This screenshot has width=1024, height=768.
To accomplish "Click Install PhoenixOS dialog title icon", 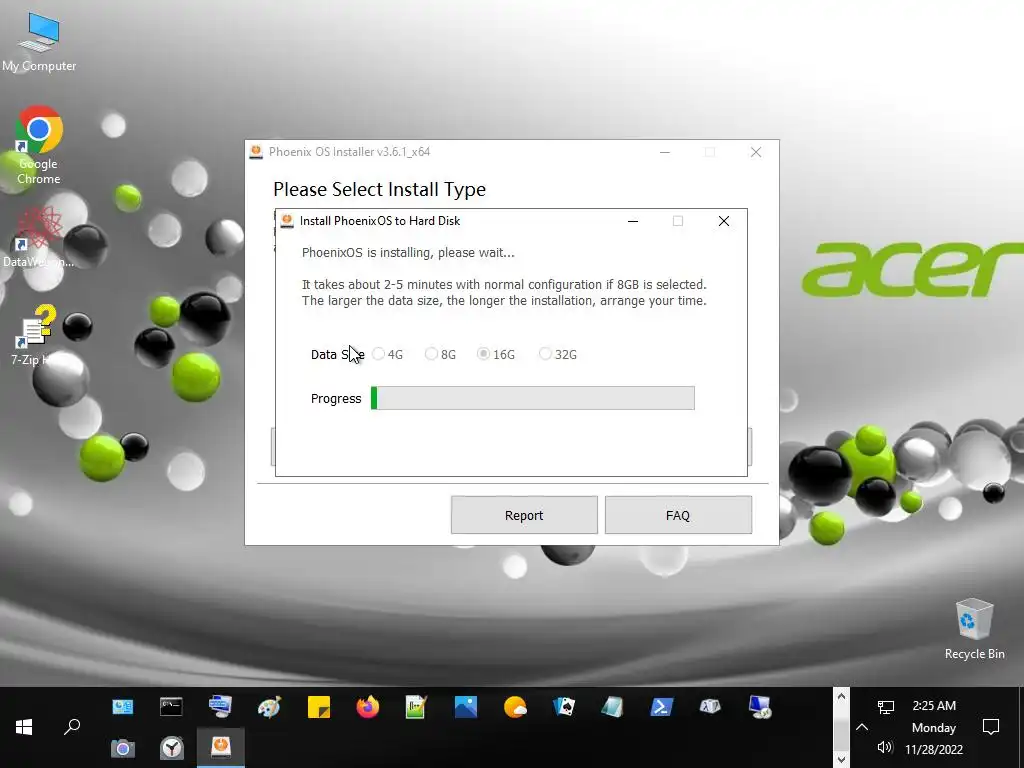I will click(x=287, y=221).
